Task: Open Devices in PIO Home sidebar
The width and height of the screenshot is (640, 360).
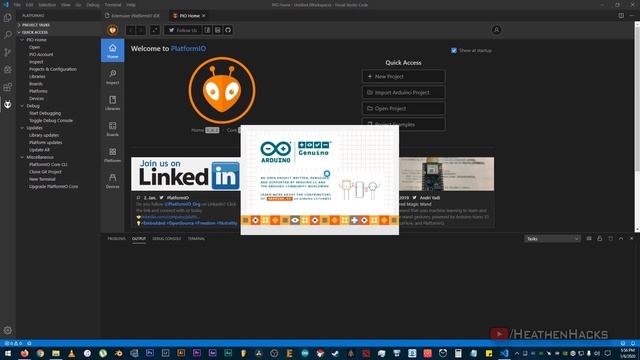Action: tap(113, 180)
